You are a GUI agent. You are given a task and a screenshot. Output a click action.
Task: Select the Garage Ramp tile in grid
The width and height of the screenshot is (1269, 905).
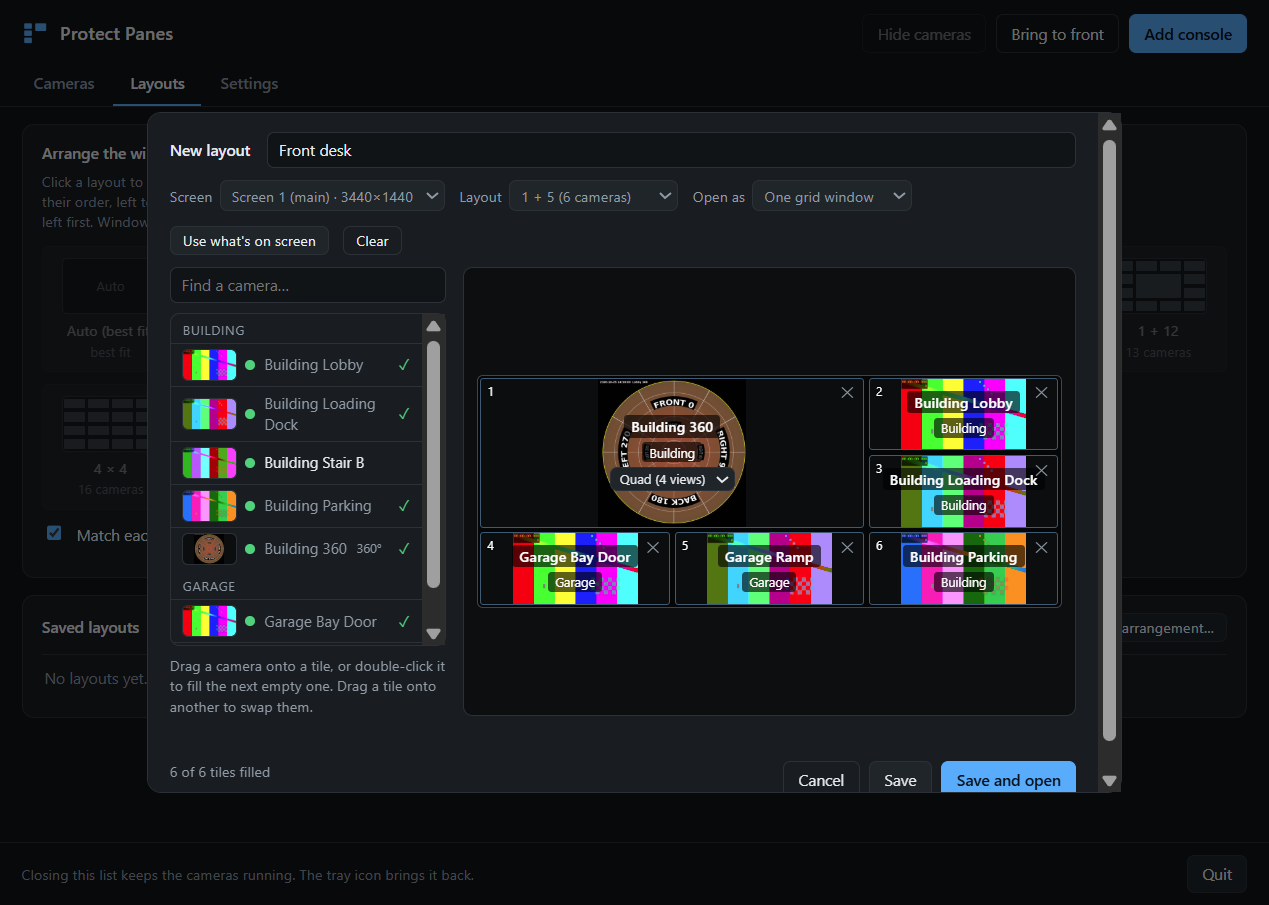click(x=769, y=569)
